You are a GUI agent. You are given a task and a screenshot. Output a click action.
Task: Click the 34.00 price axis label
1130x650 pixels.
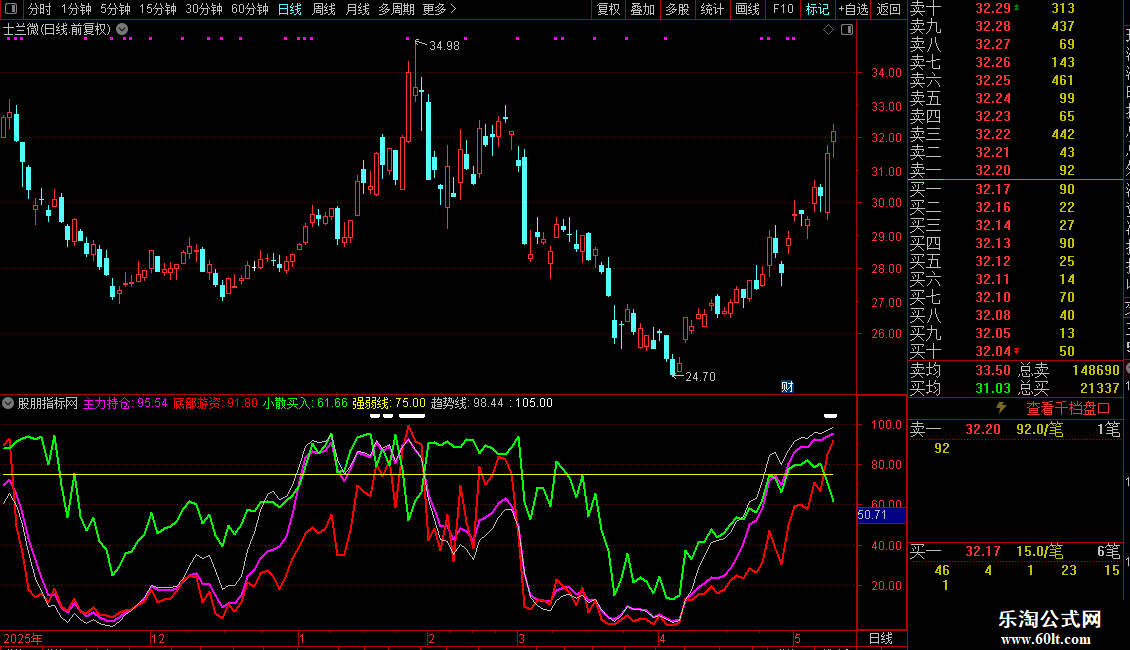click(886, 73)
